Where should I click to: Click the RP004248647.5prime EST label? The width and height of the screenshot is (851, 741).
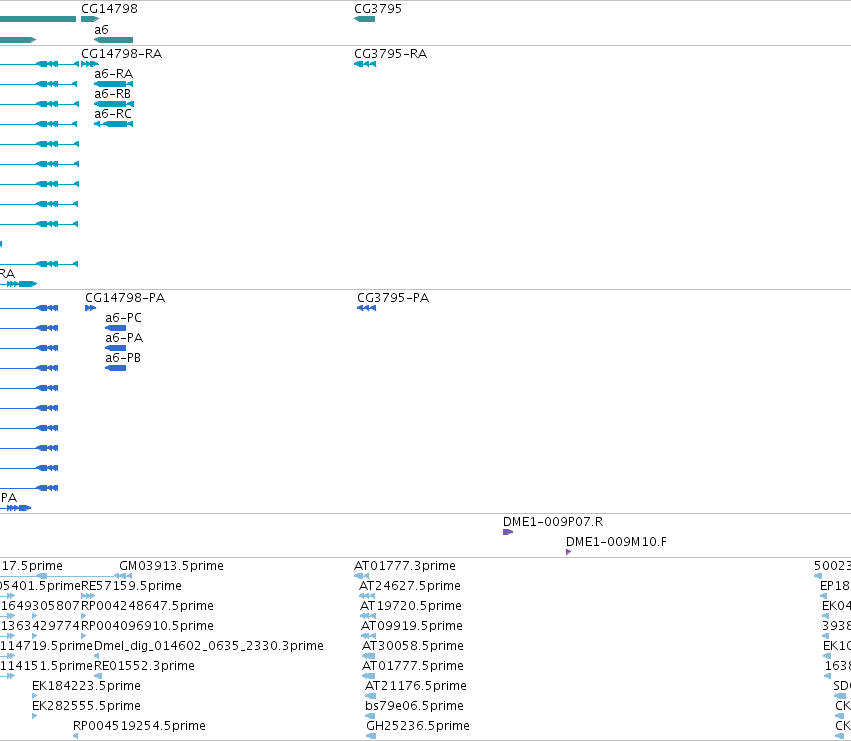point(147,606)
